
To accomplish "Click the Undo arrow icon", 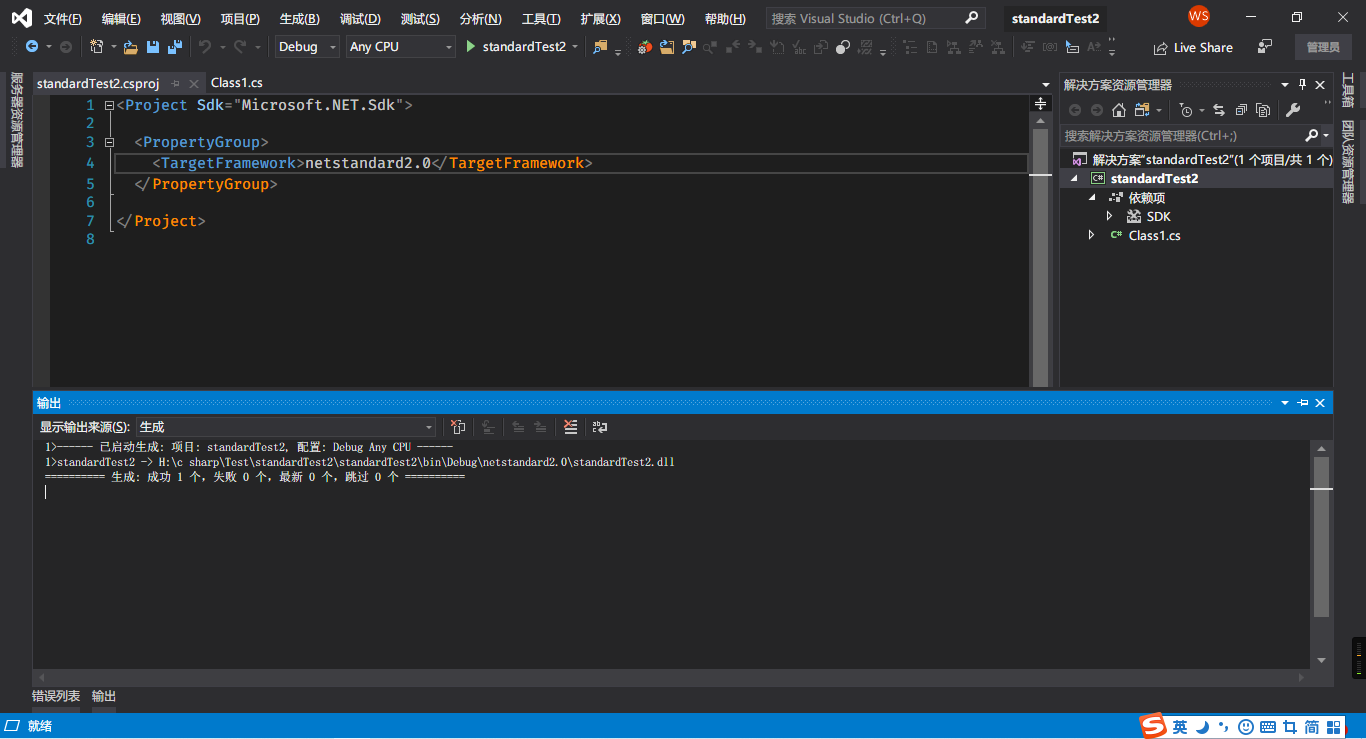I will [205, 47].
